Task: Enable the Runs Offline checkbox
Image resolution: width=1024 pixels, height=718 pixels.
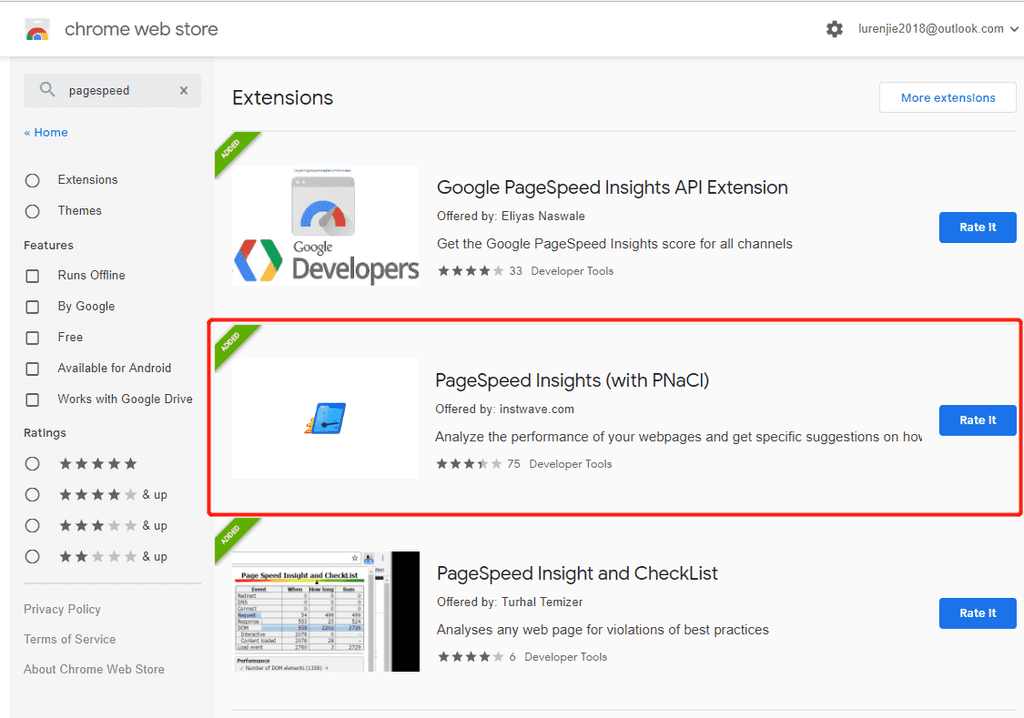Action: 33,276
